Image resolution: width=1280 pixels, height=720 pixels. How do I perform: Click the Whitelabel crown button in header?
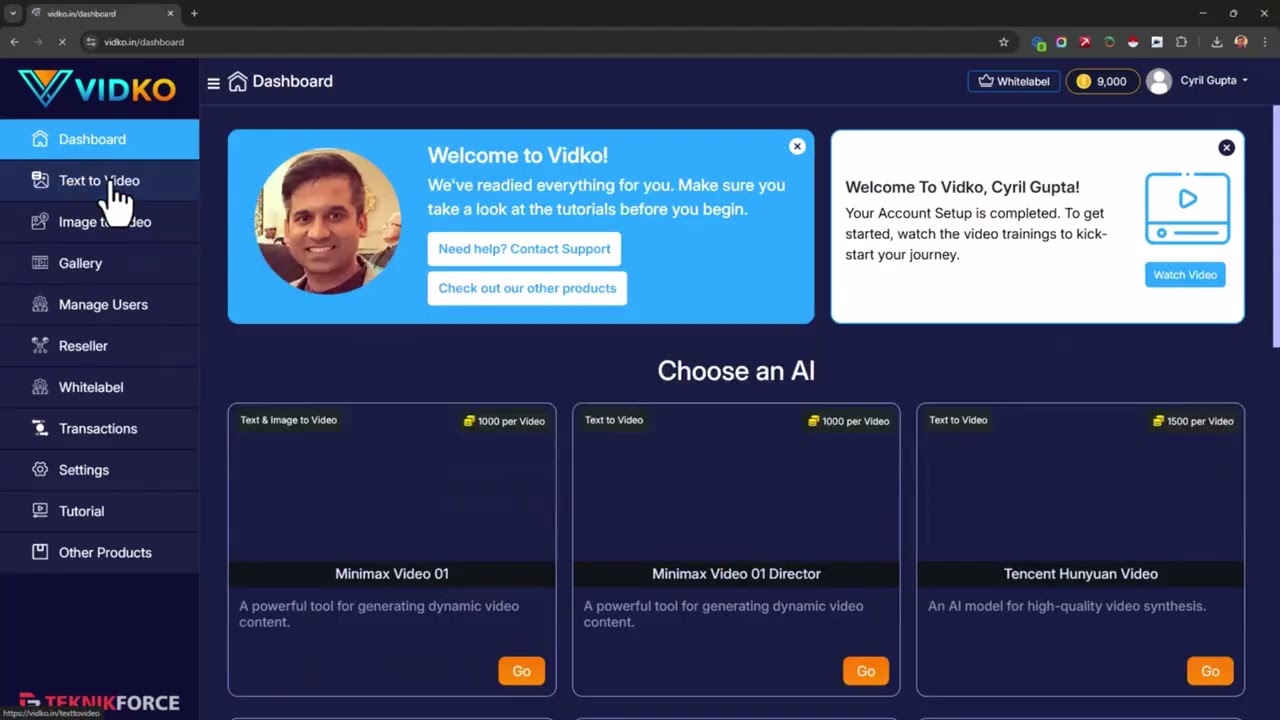point(1014,81)
